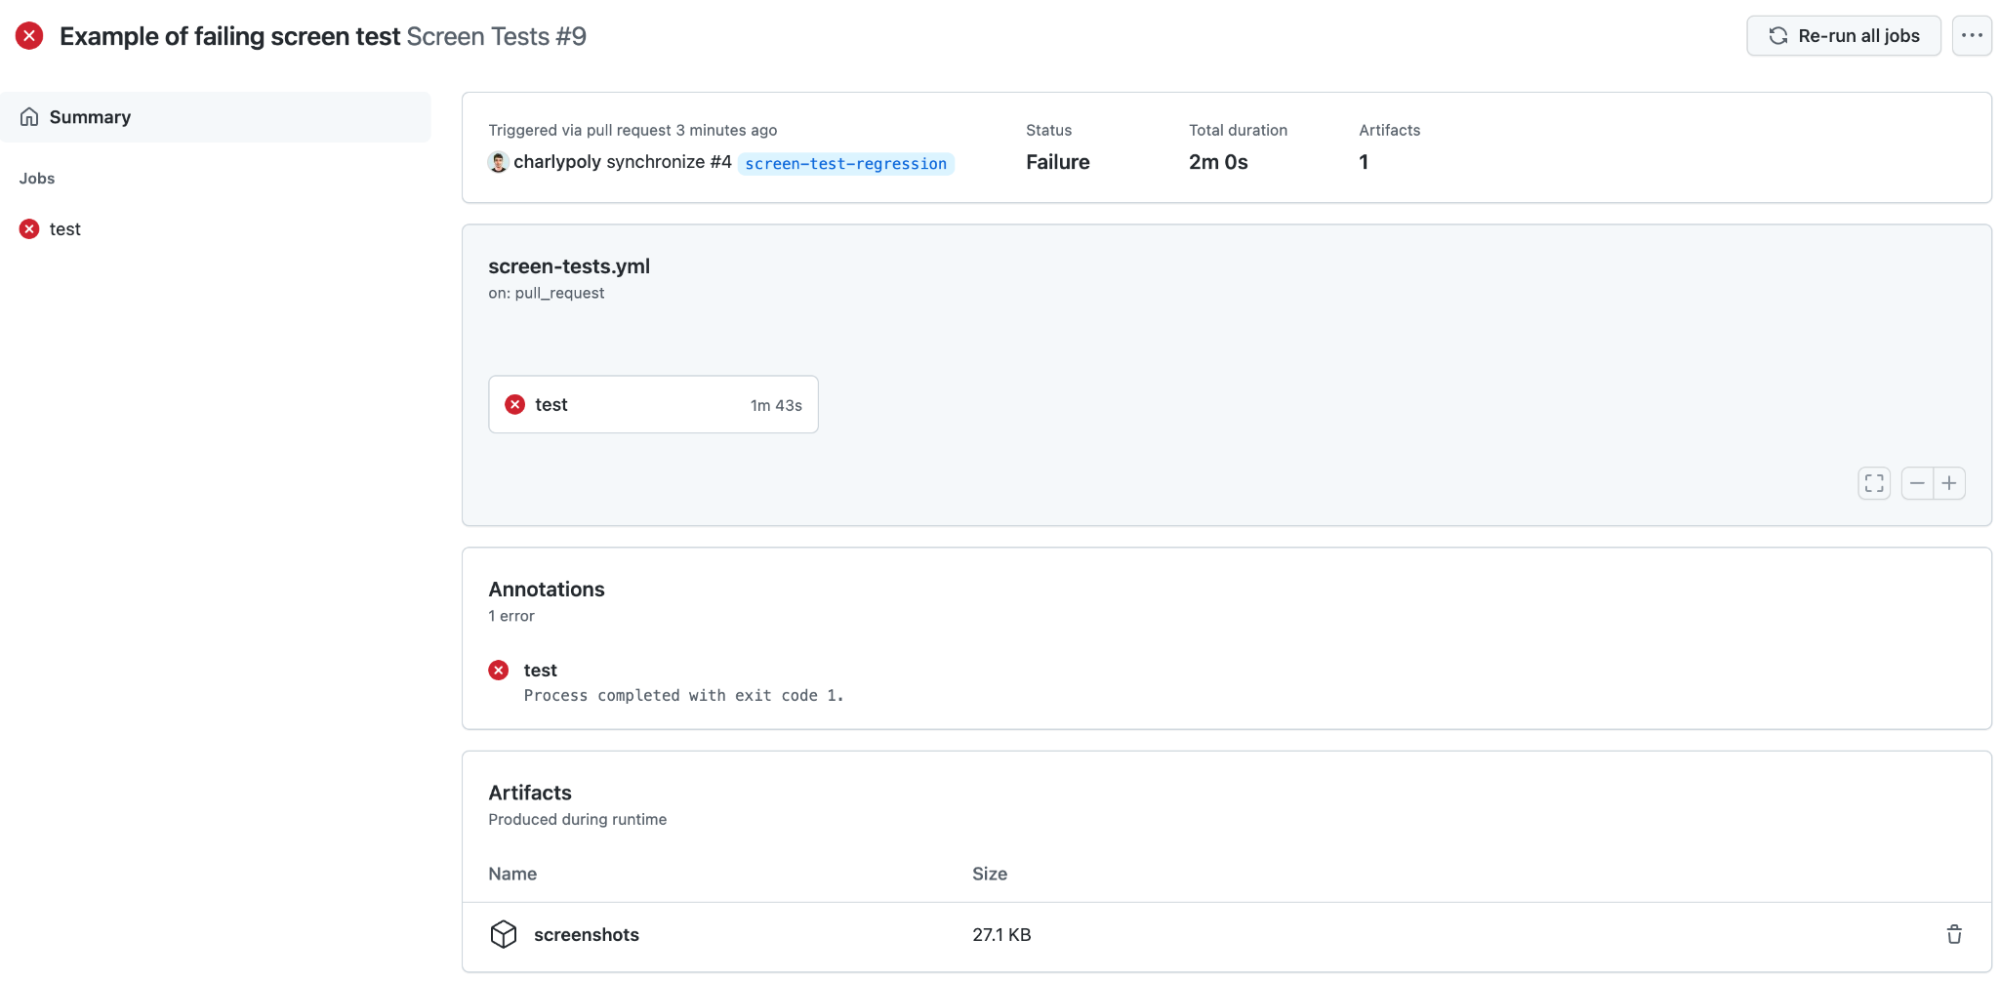The image size is (1999, 1004).
Task: Select the Summary home icon in sidebar
Action: (x=29, y=116)
